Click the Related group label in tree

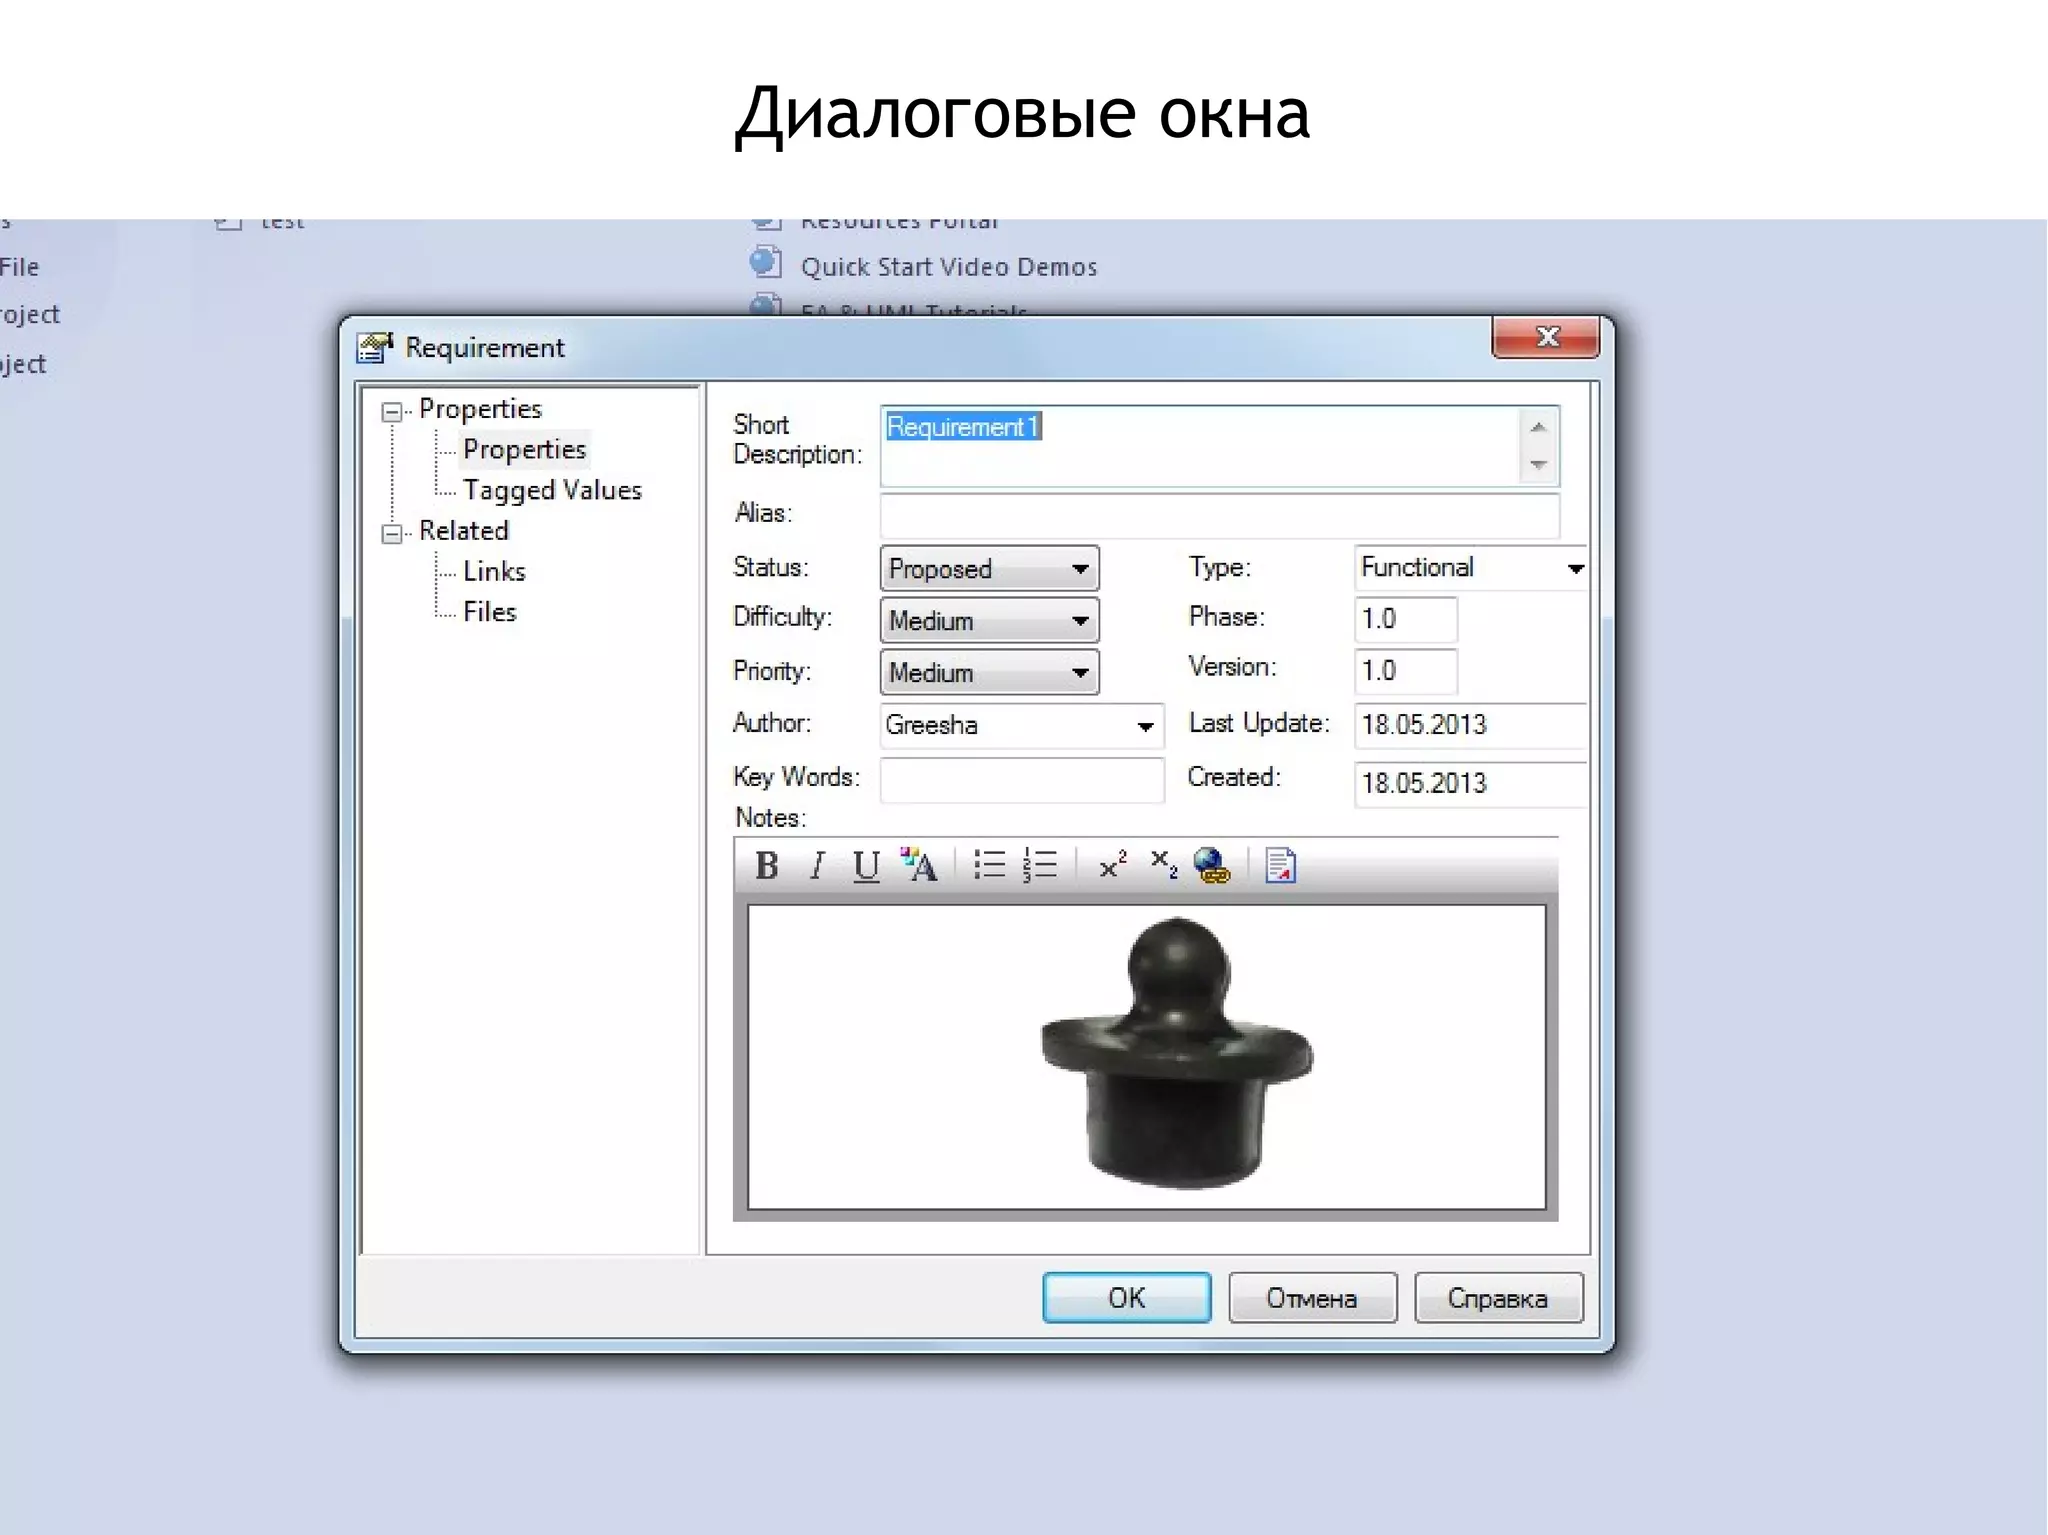click(464, 531)
